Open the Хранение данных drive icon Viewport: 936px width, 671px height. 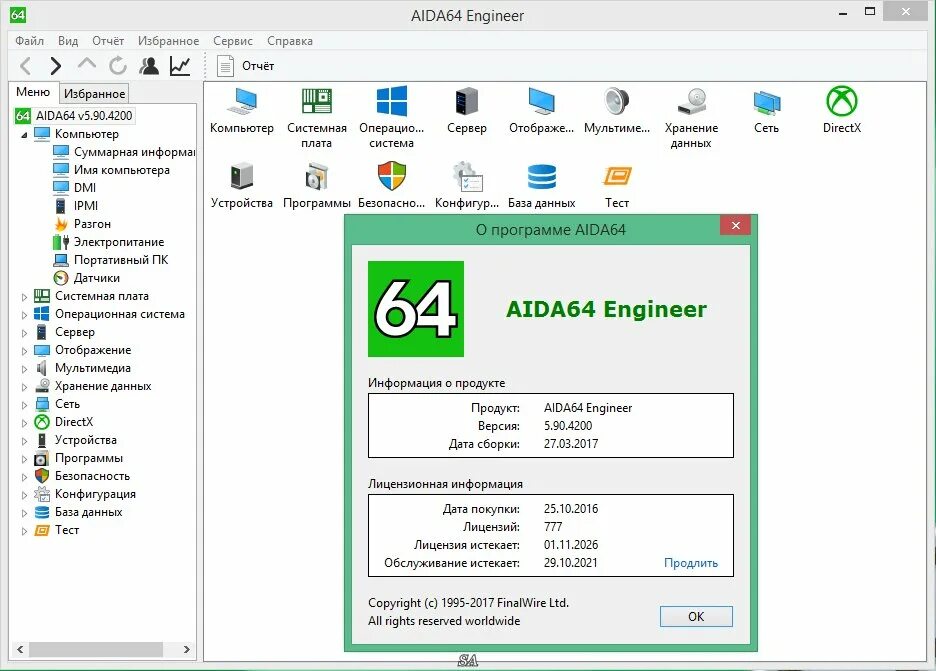(x=691, y=101)
